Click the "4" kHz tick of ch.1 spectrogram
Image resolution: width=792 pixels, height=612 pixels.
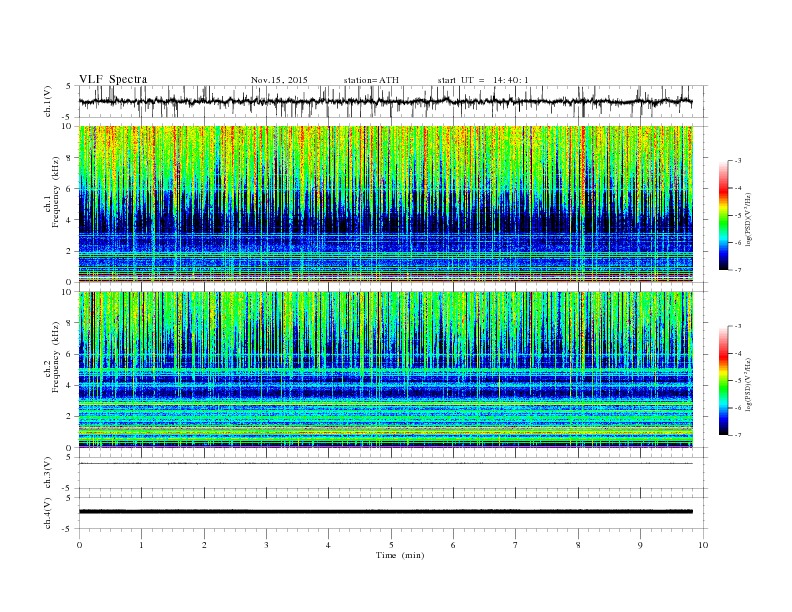point(69,220)
